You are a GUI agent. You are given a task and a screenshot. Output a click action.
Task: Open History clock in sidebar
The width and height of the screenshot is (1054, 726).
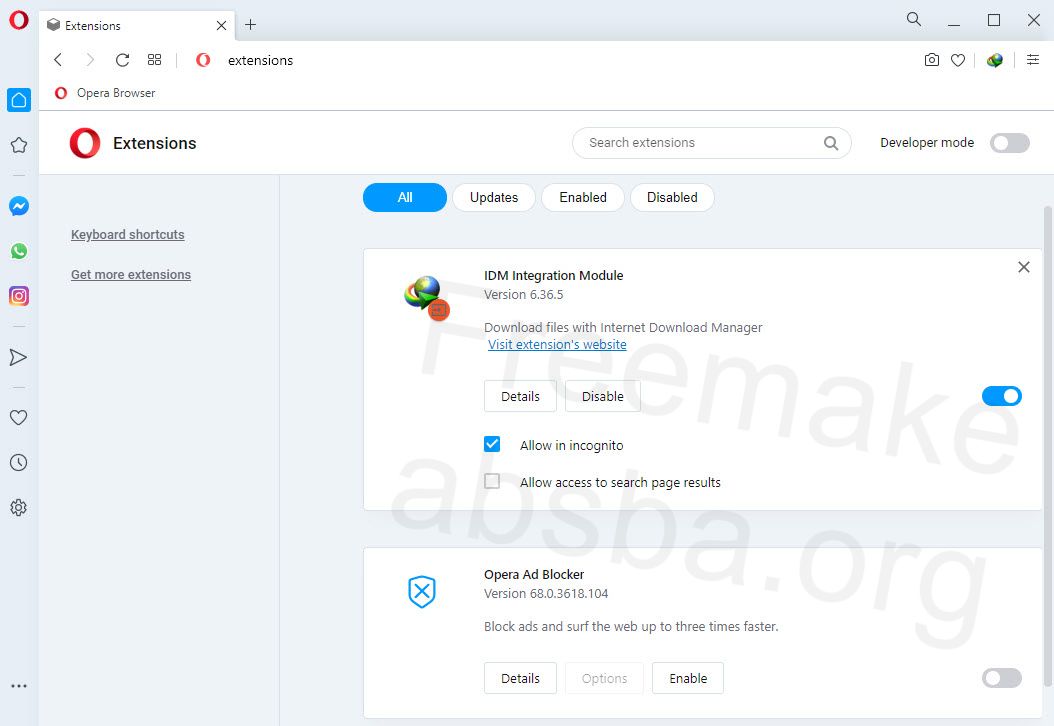coord(19,462)
